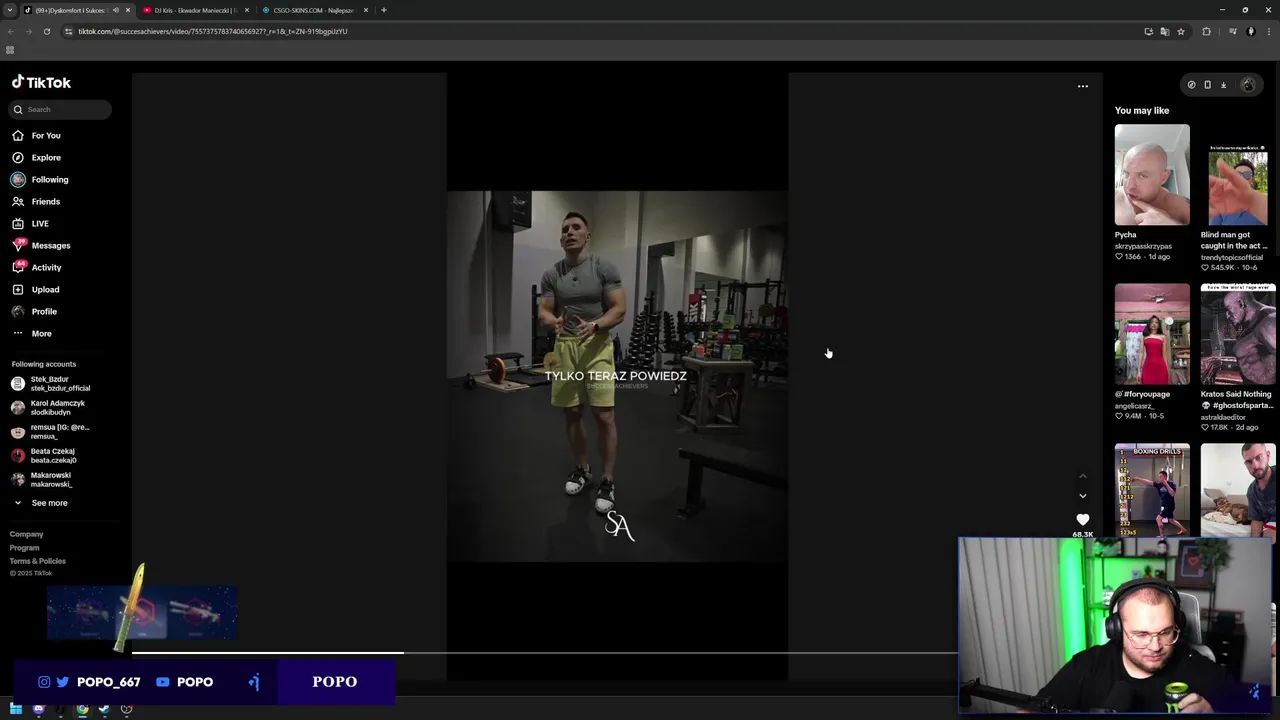Image resolution: width=1280 pixels, height=720 pixels.
Task: Open the Friends section
Action: point(36,201)
